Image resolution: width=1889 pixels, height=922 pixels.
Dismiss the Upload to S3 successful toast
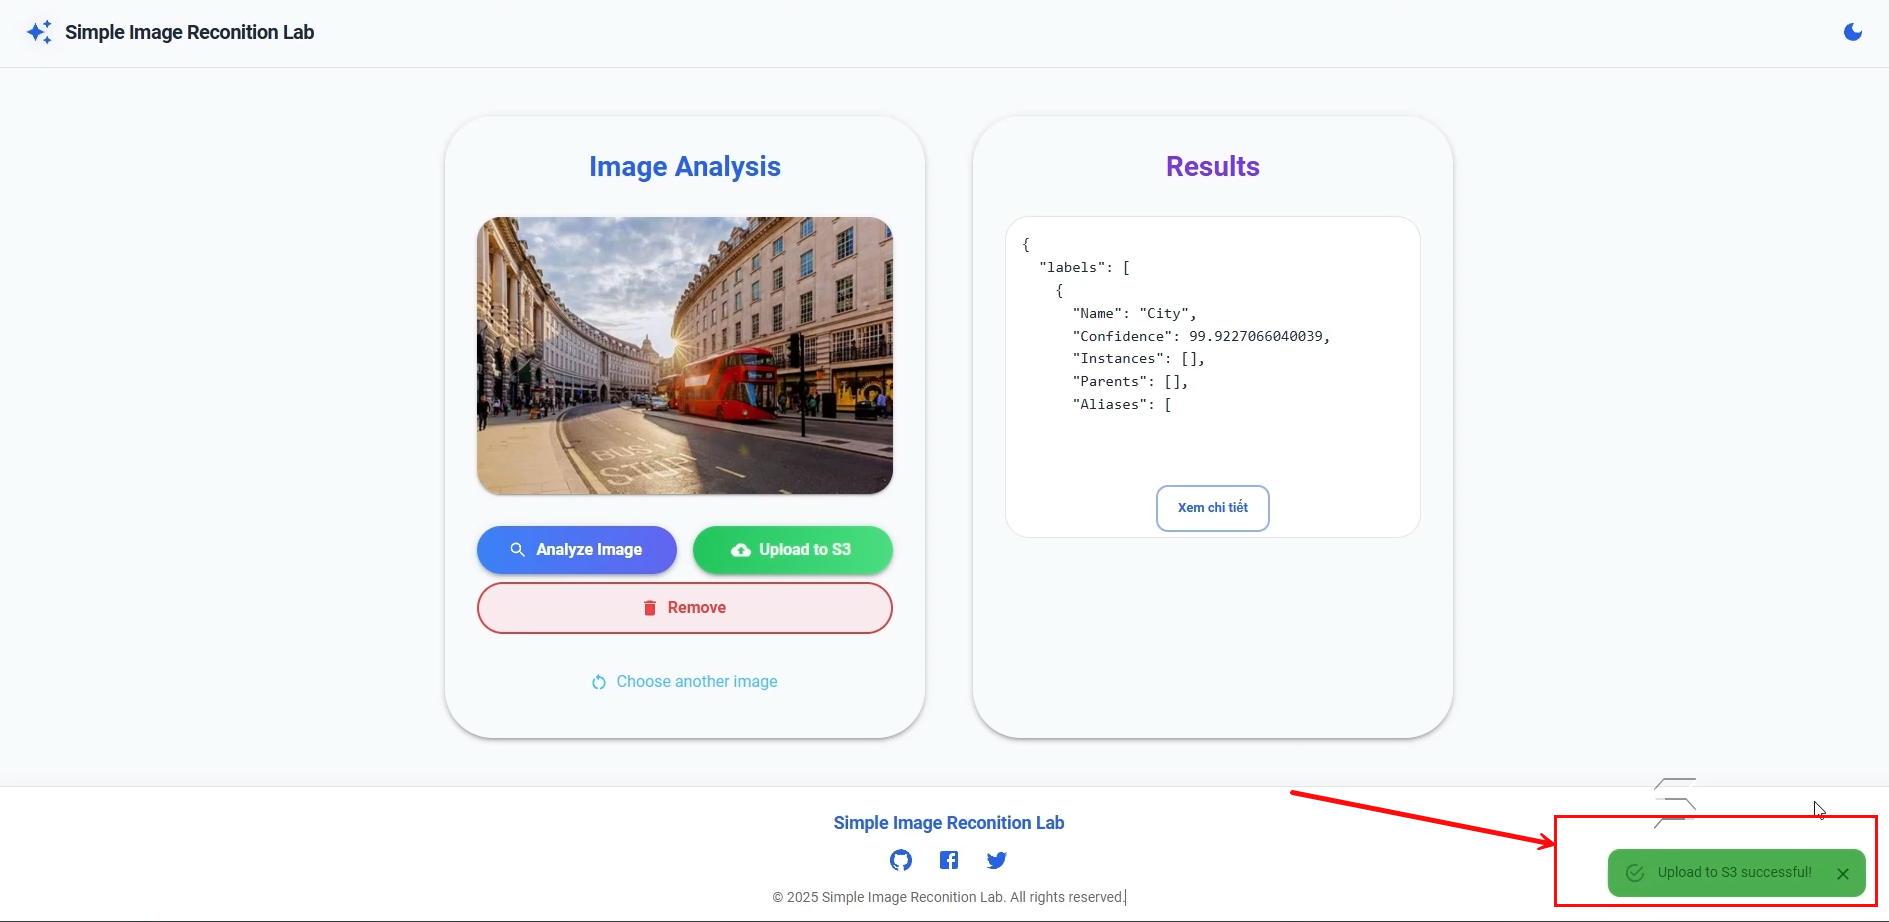point(1843,873)
